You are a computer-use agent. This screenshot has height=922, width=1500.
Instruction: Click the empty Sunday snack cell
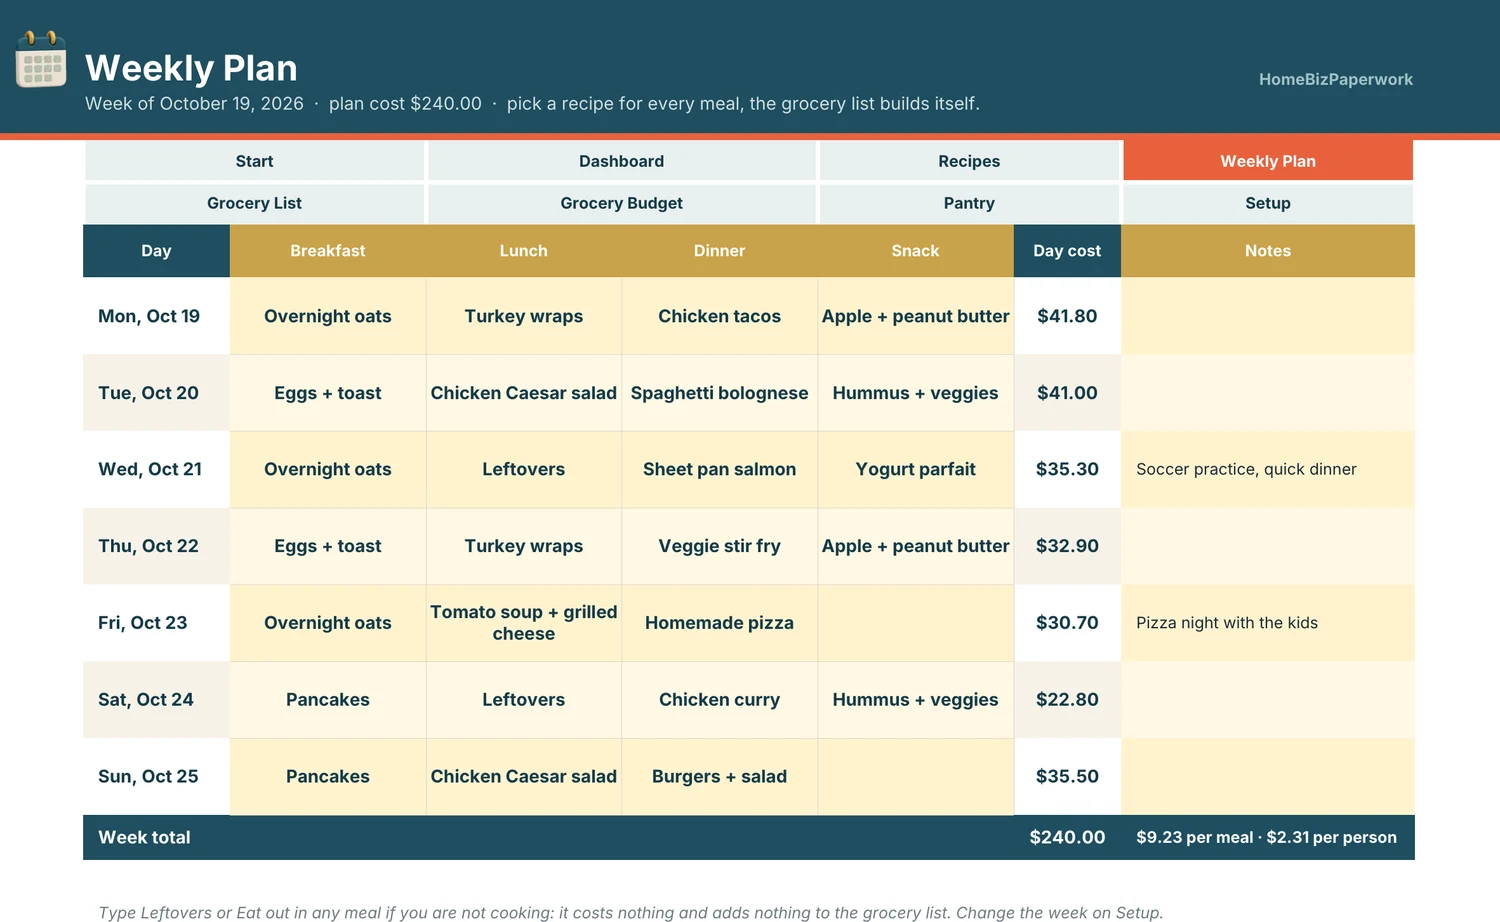[x=916, y=777]
